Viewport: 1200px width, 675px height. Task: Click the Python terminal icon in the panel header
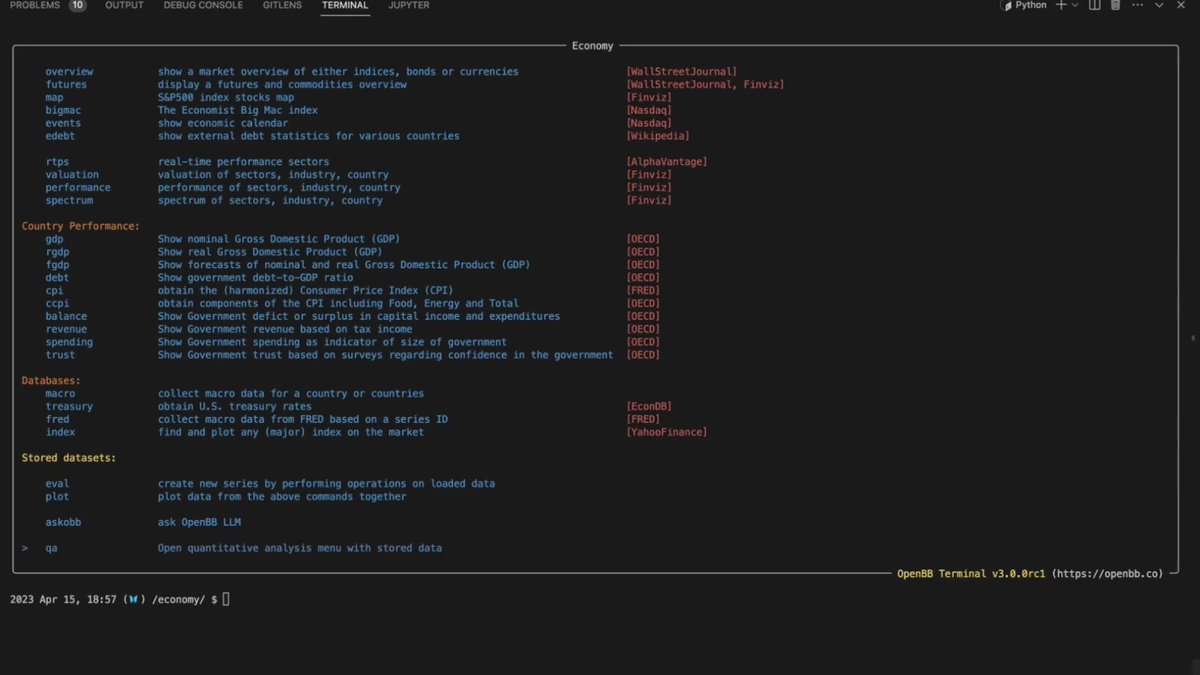click(x=1006, y=5)
